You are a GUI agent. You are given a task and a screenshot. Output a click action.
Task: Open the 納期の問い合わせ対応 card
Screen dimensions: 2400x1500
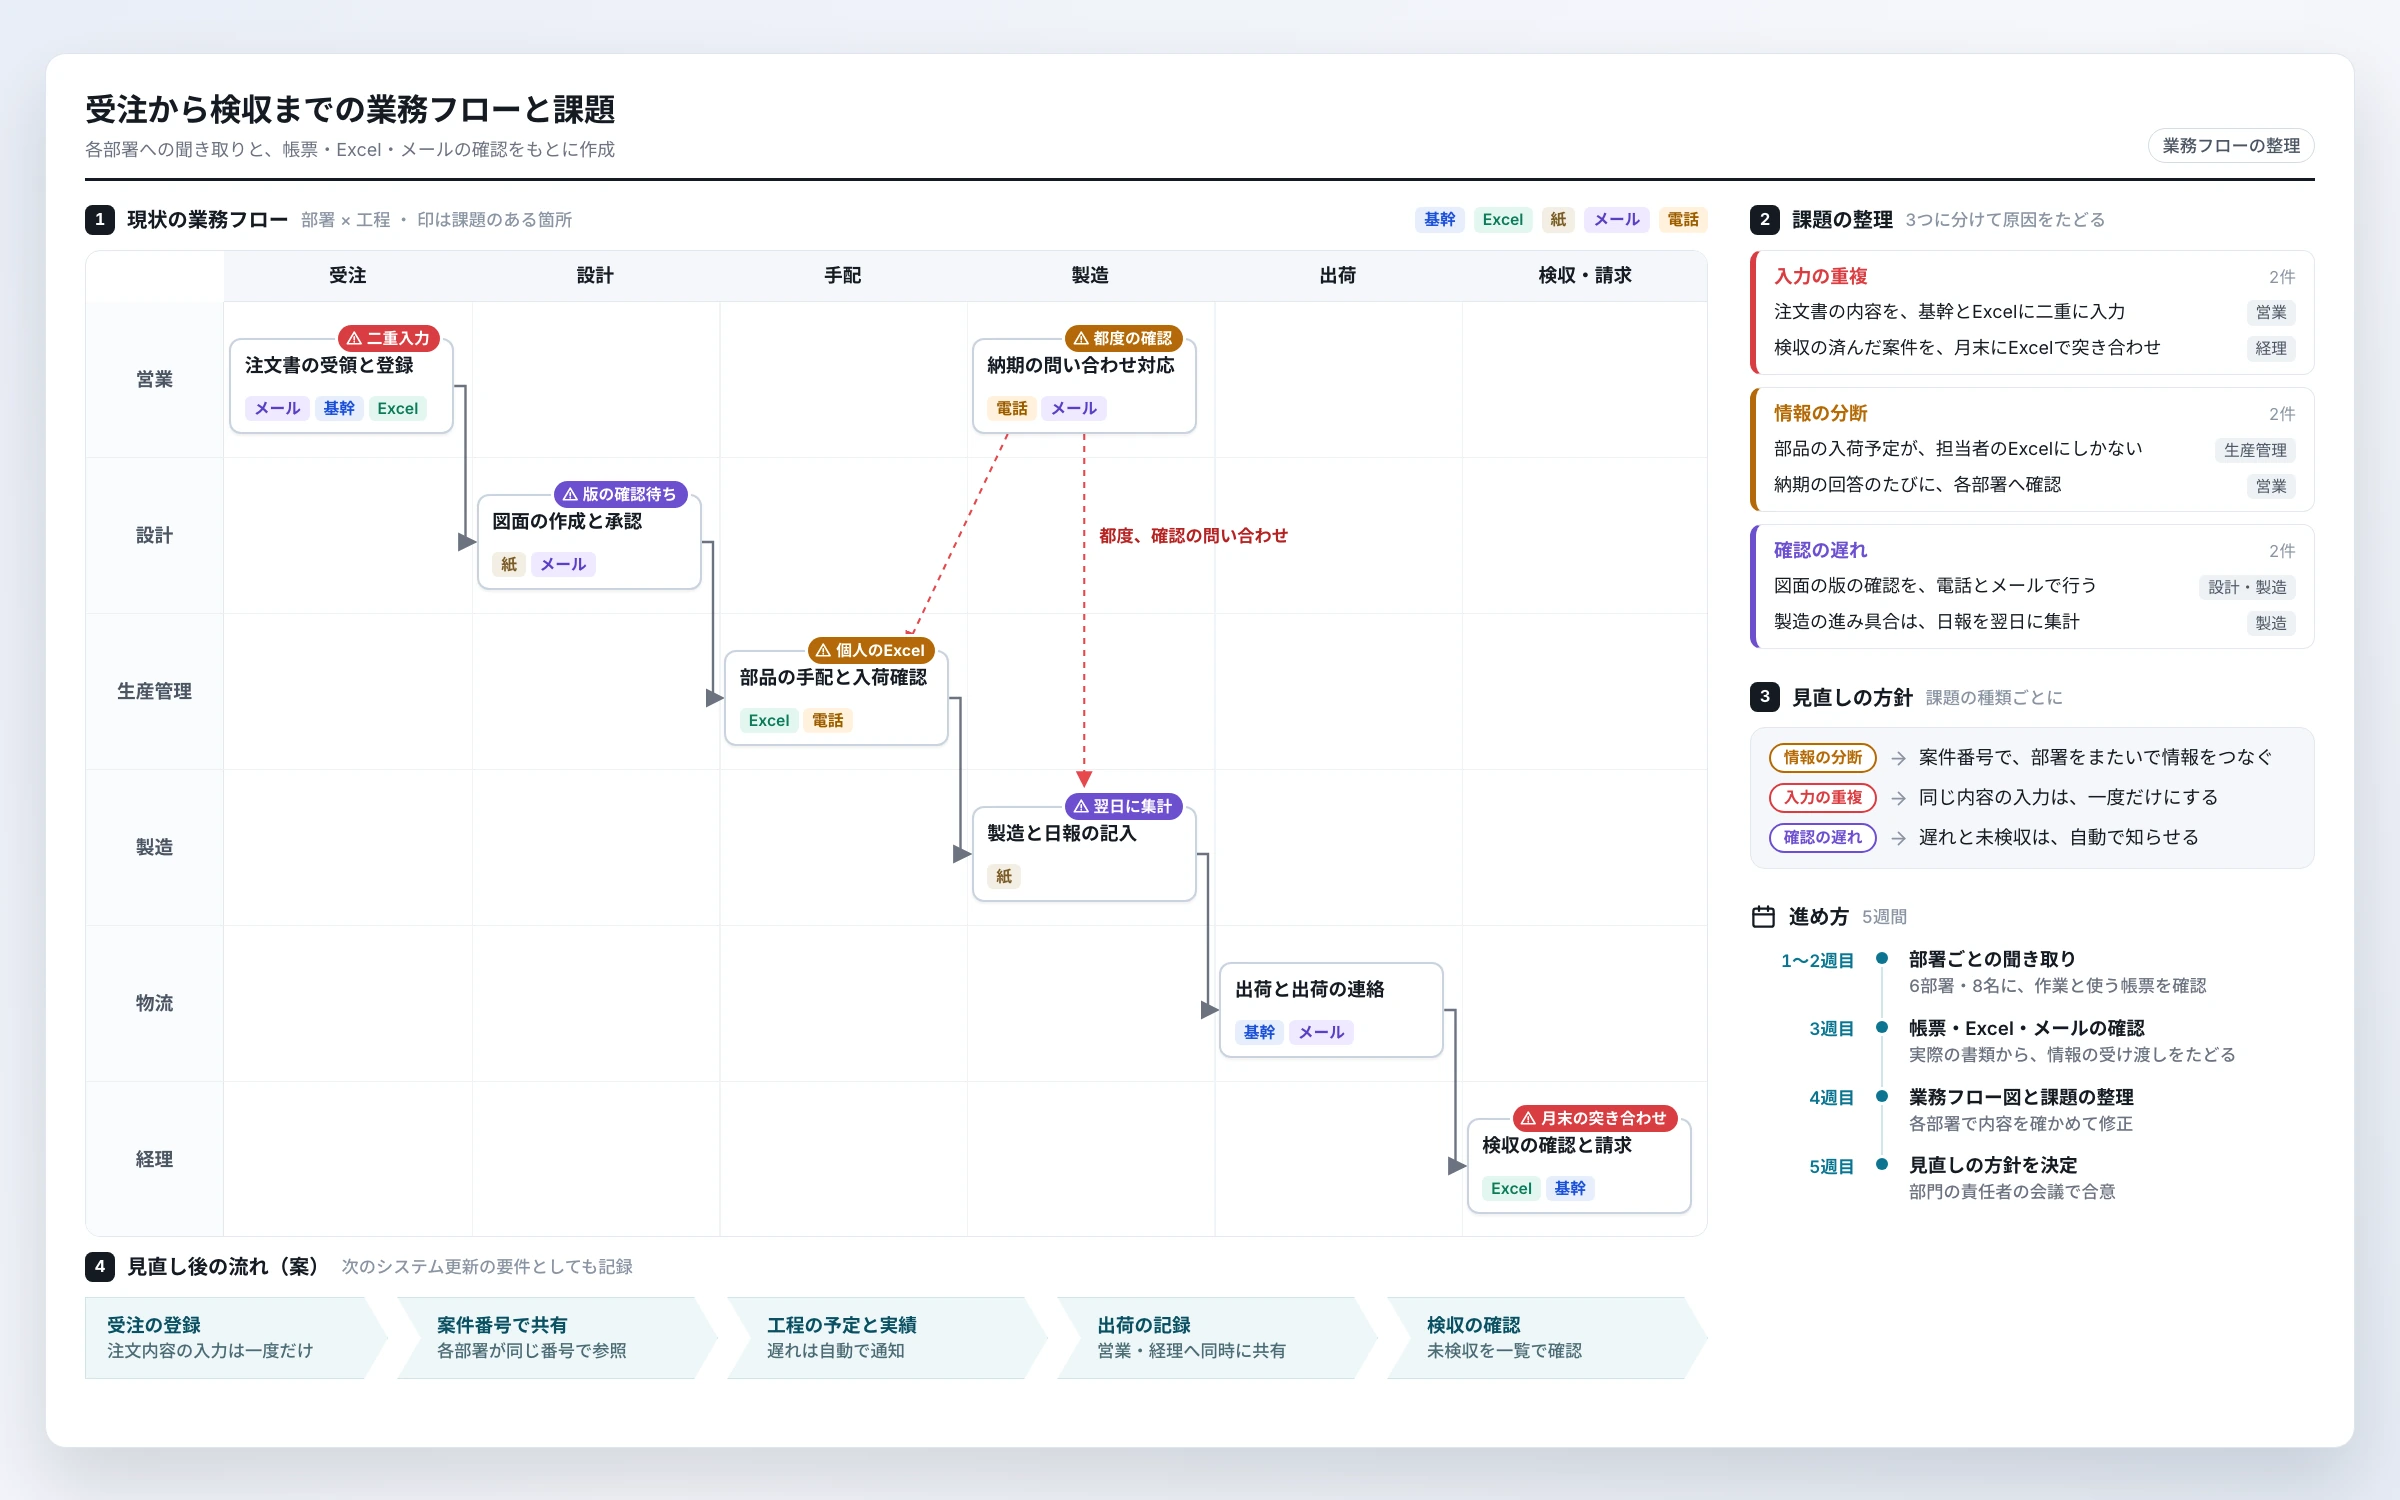pos(1084,386)
